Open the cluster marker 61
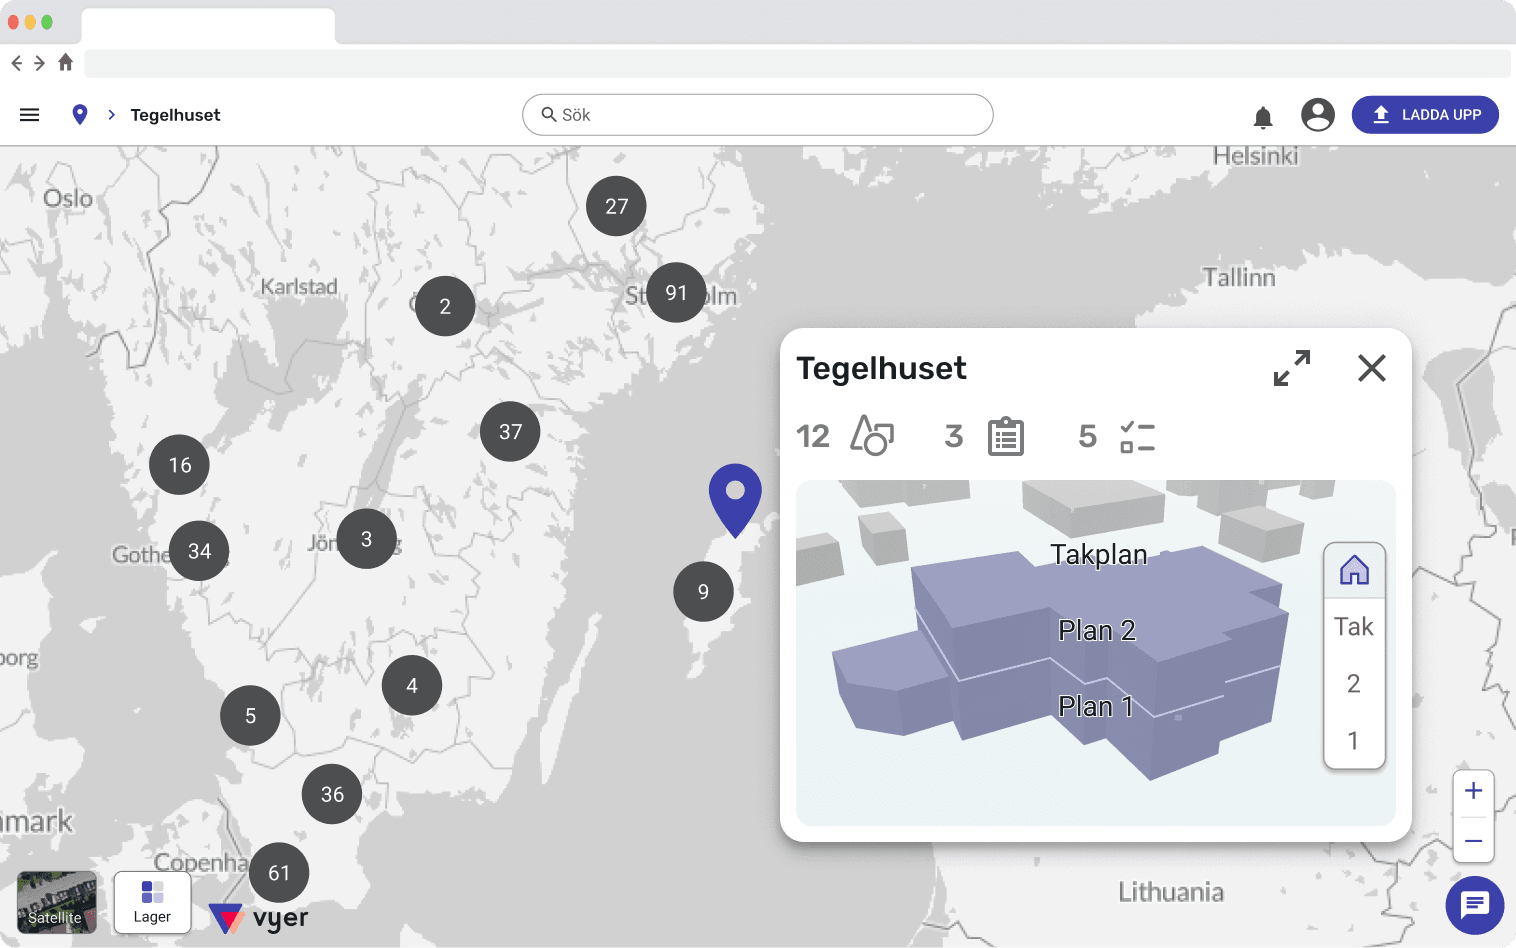The width and height of the screenshot is (1516, 948). coord(279,872)
